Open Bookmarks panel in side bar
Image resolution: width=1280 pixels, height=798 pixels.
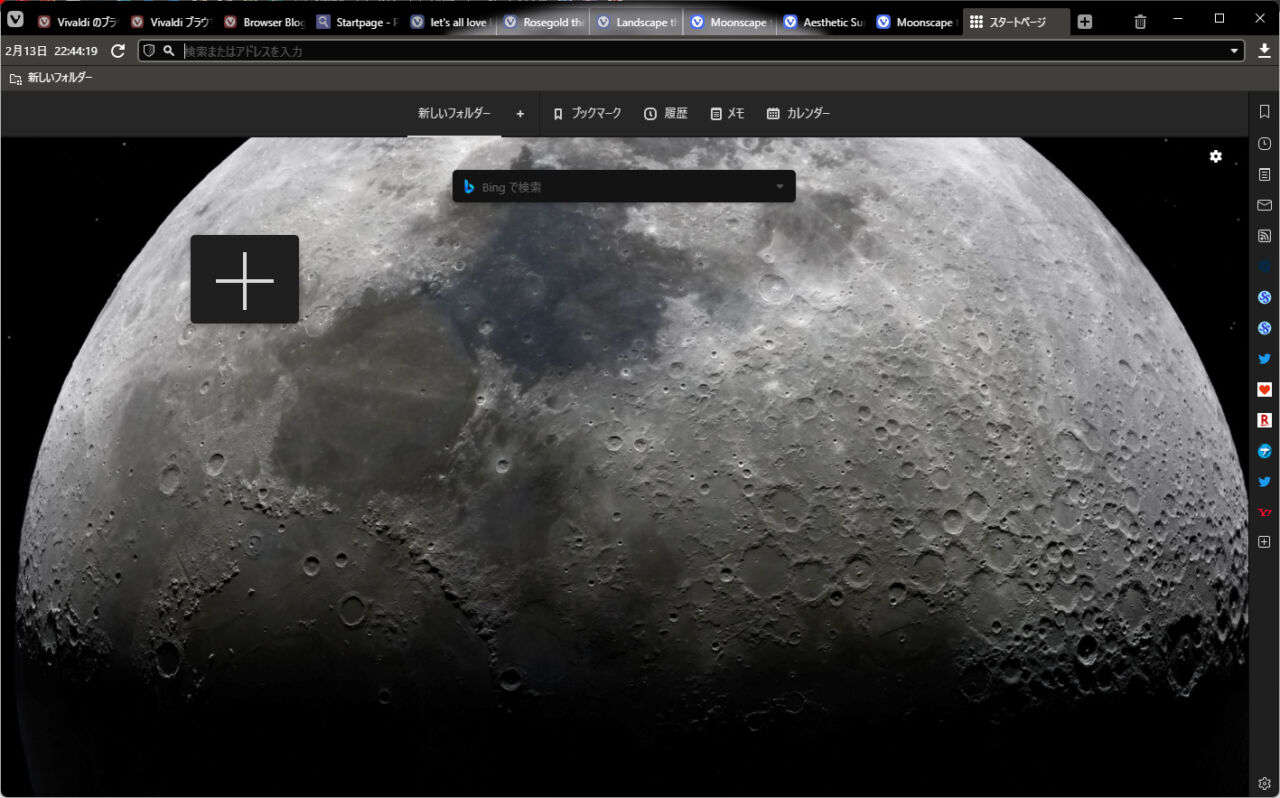click(x=1264, y=112)
